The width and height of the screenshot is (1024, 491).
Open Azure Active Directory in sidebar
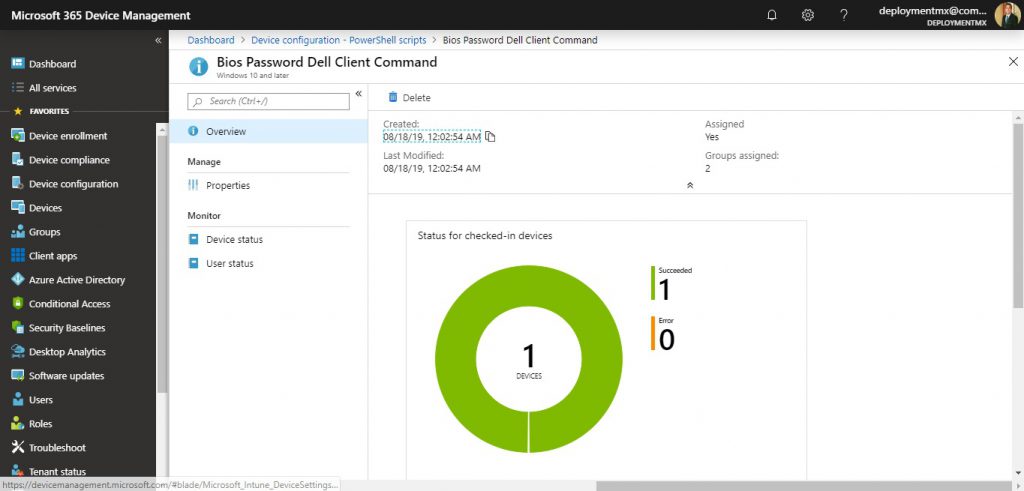[x=76, y=280]
